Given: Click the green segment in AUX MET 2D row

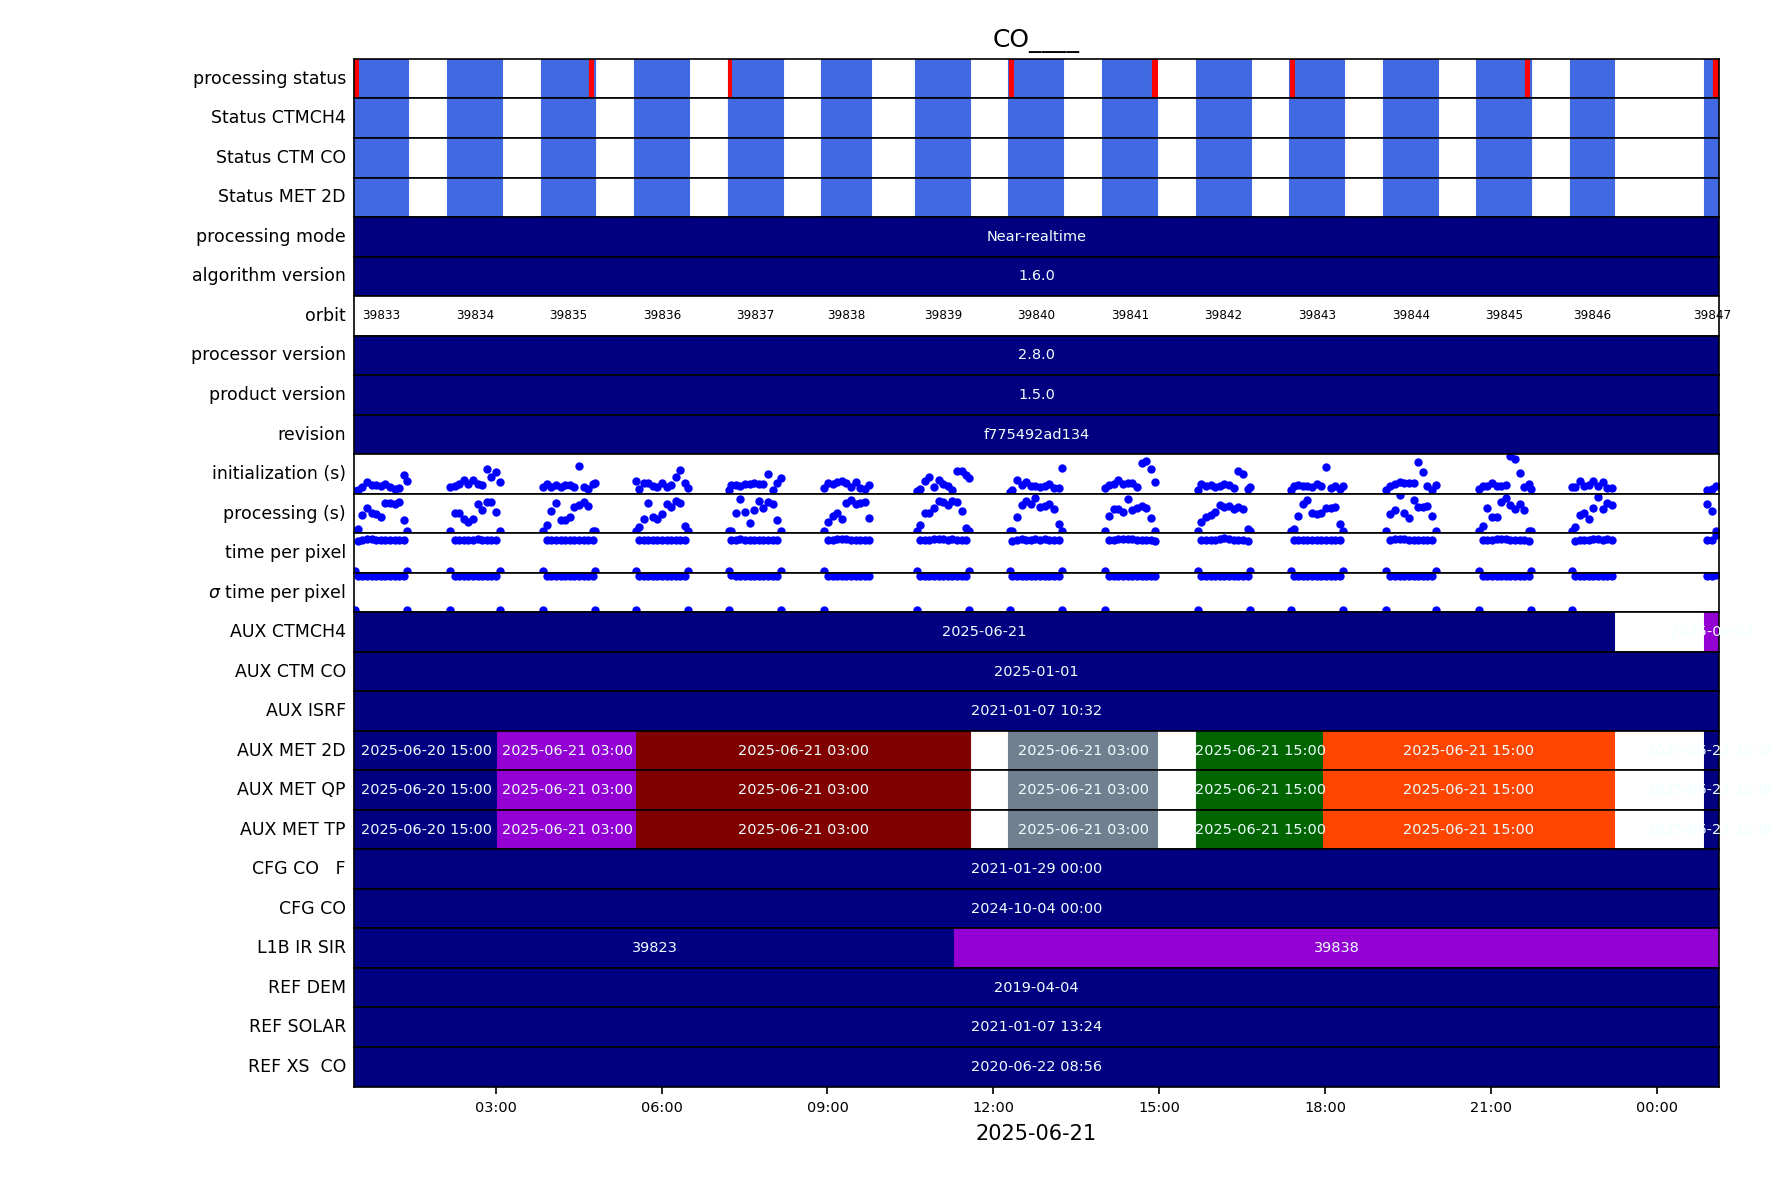Looking at the screenshot, I should [x=1259, y=750].
